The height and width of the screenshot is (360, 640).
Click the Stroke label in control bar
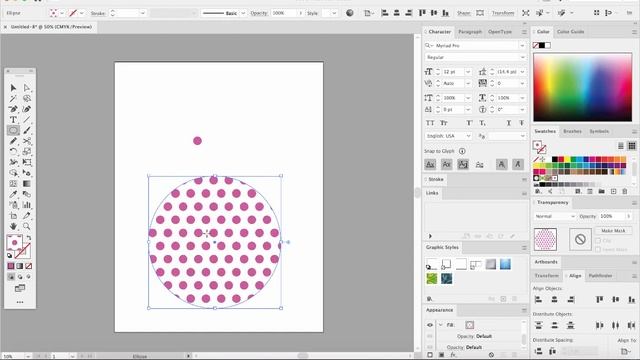(98, 13)
